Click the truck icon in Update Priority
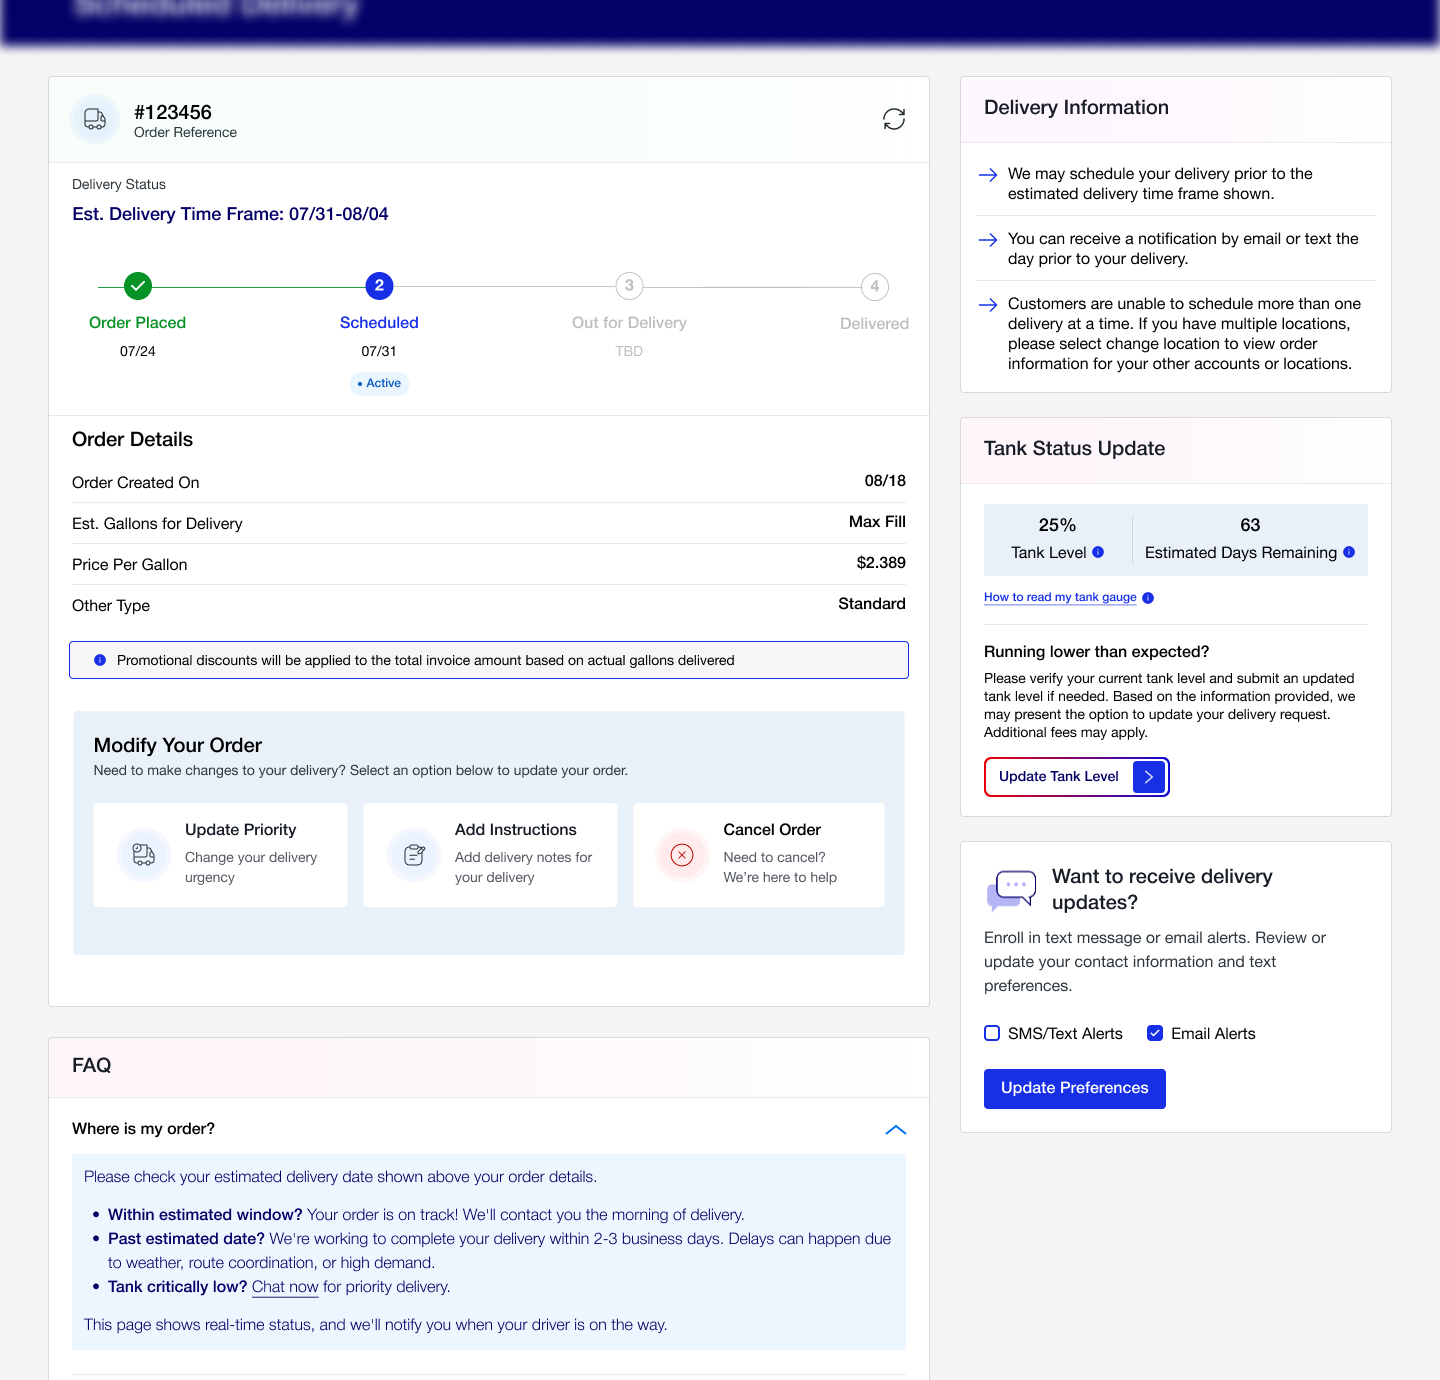The height and width of the screenshot is (1380, 1440). pyautogui.click(x=144, y=855)
